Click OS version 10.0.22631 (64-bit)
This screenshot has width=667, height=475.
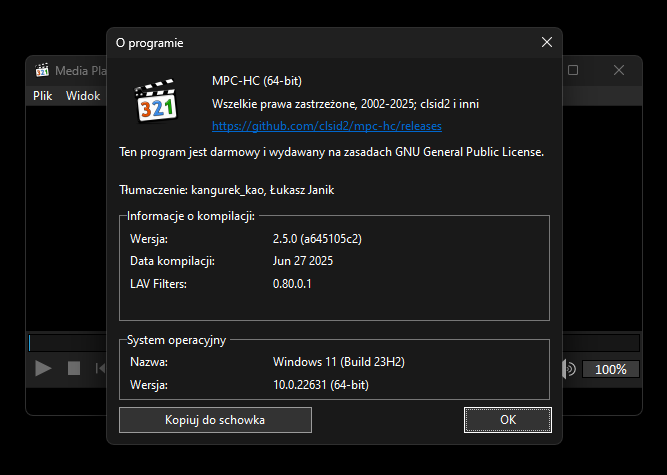[321, 385]
